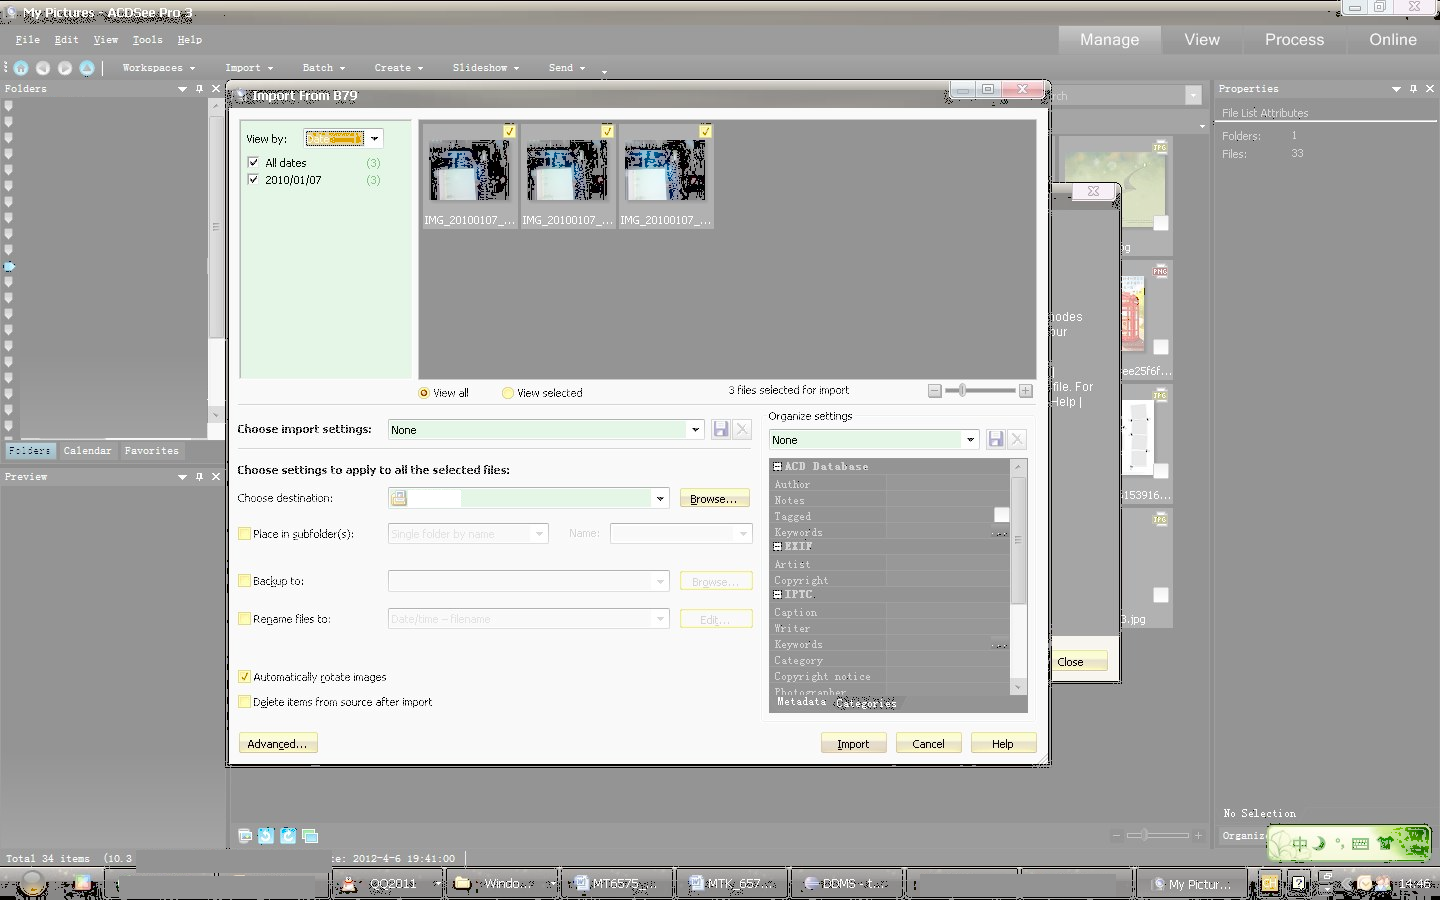Click the Back navigation arrow icon
Screen dimensions: 1440x900
(x=43, y=68)
